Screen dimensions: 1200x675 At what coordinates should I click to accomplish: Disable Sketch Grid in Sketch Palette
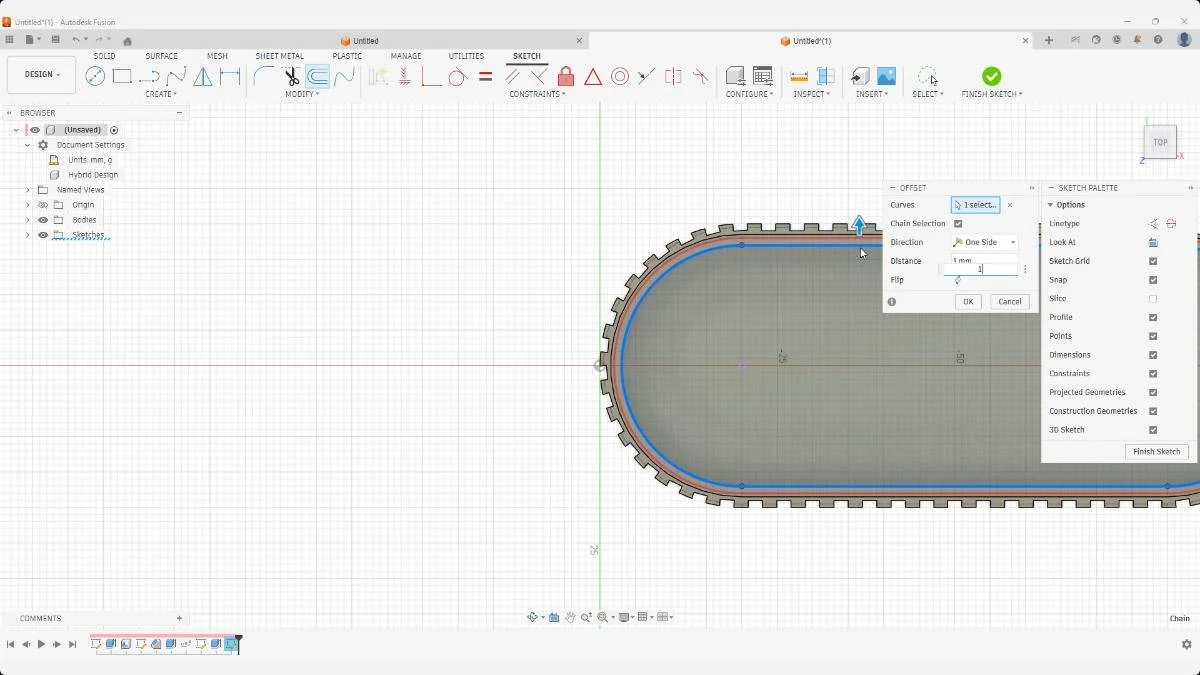pyautogui.click(x=1153, y=261)
